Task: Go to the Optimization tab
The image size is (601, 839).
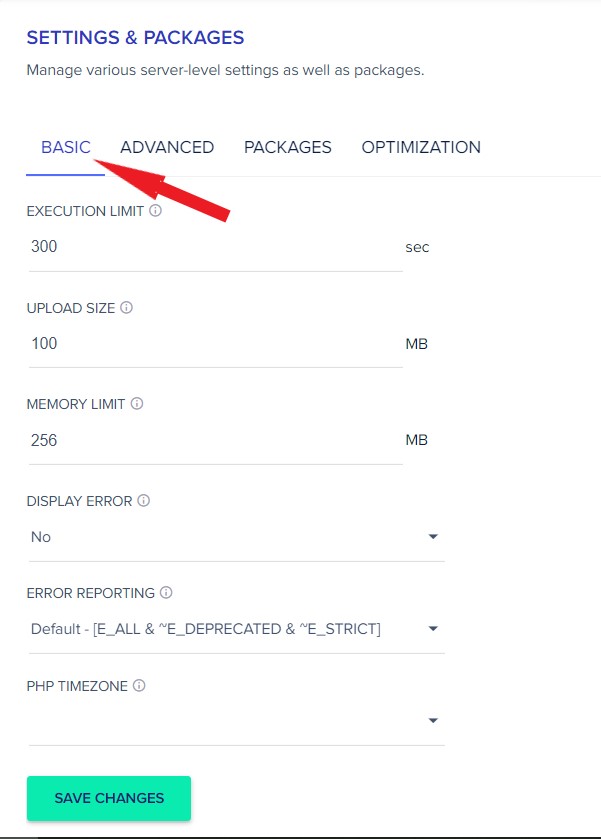Action: tap(421, 147)
